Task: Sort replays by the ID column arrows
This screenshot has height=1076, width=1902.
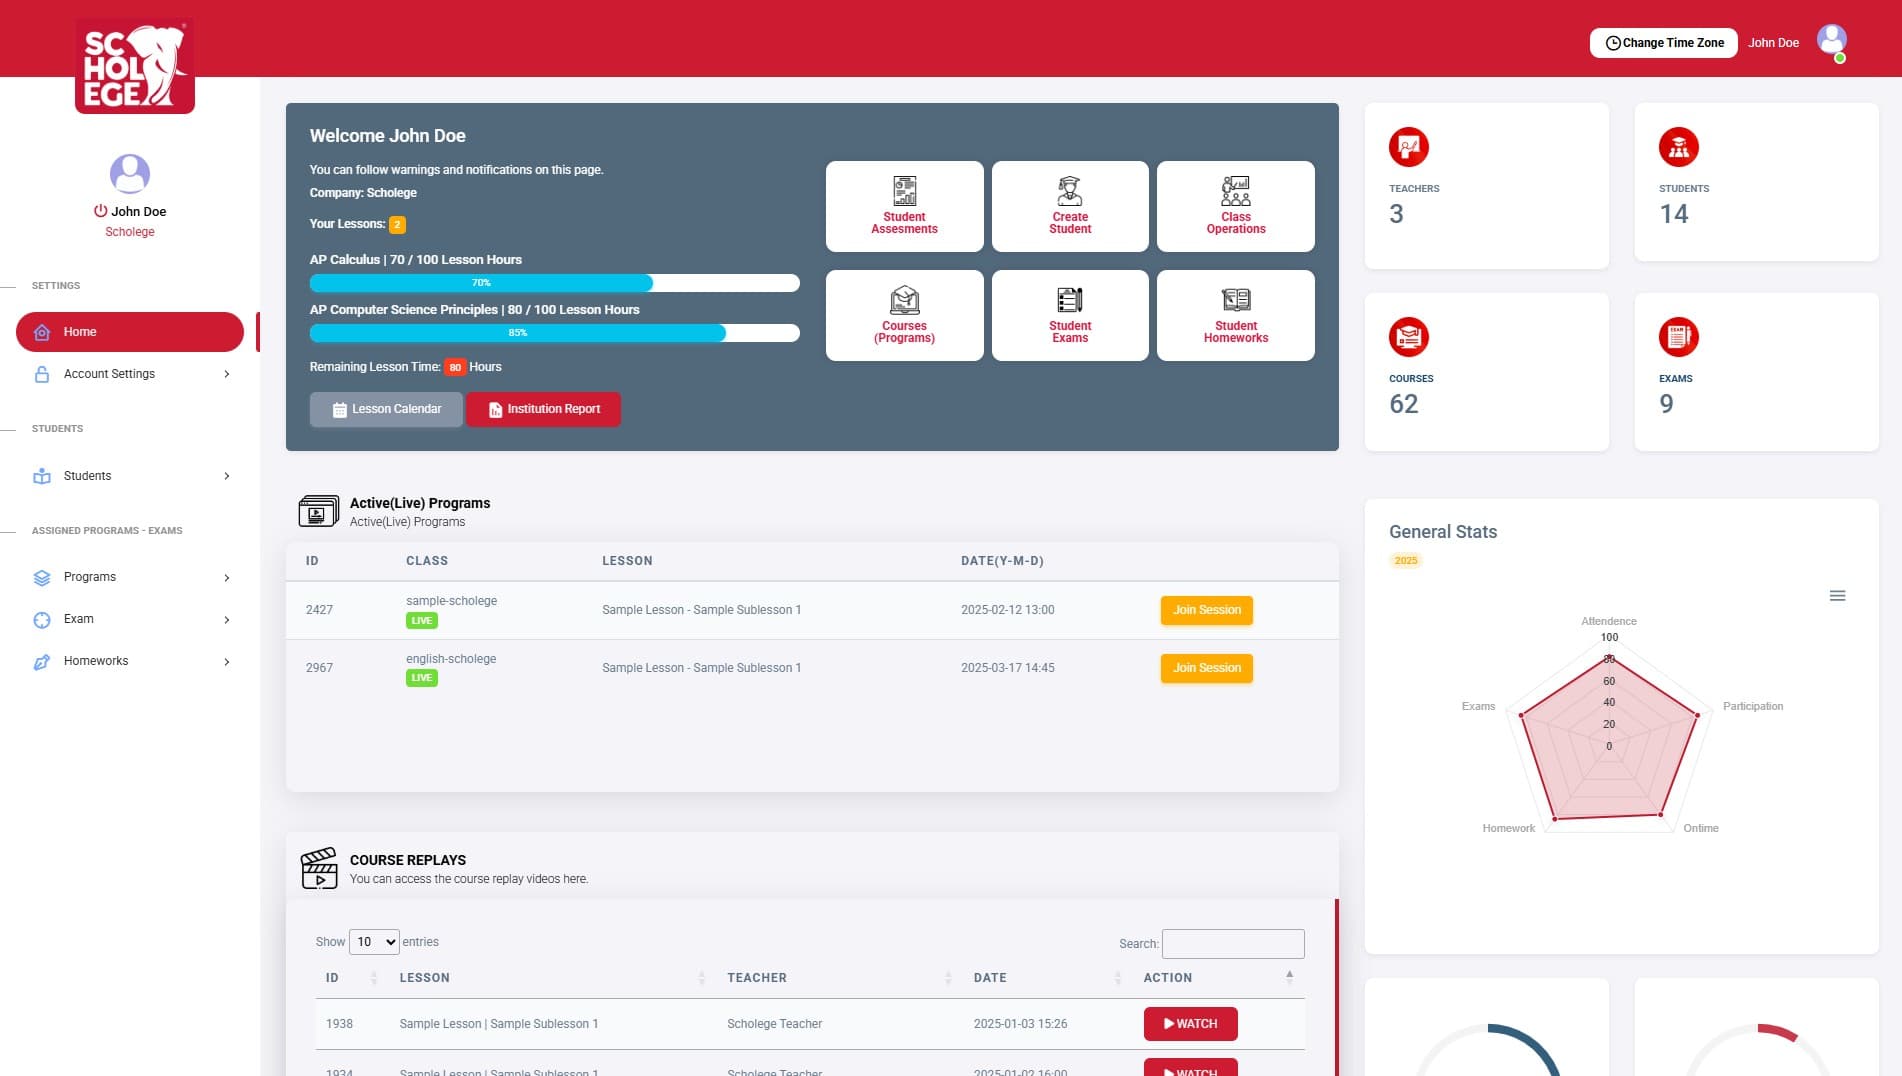Action: [374, 978]
